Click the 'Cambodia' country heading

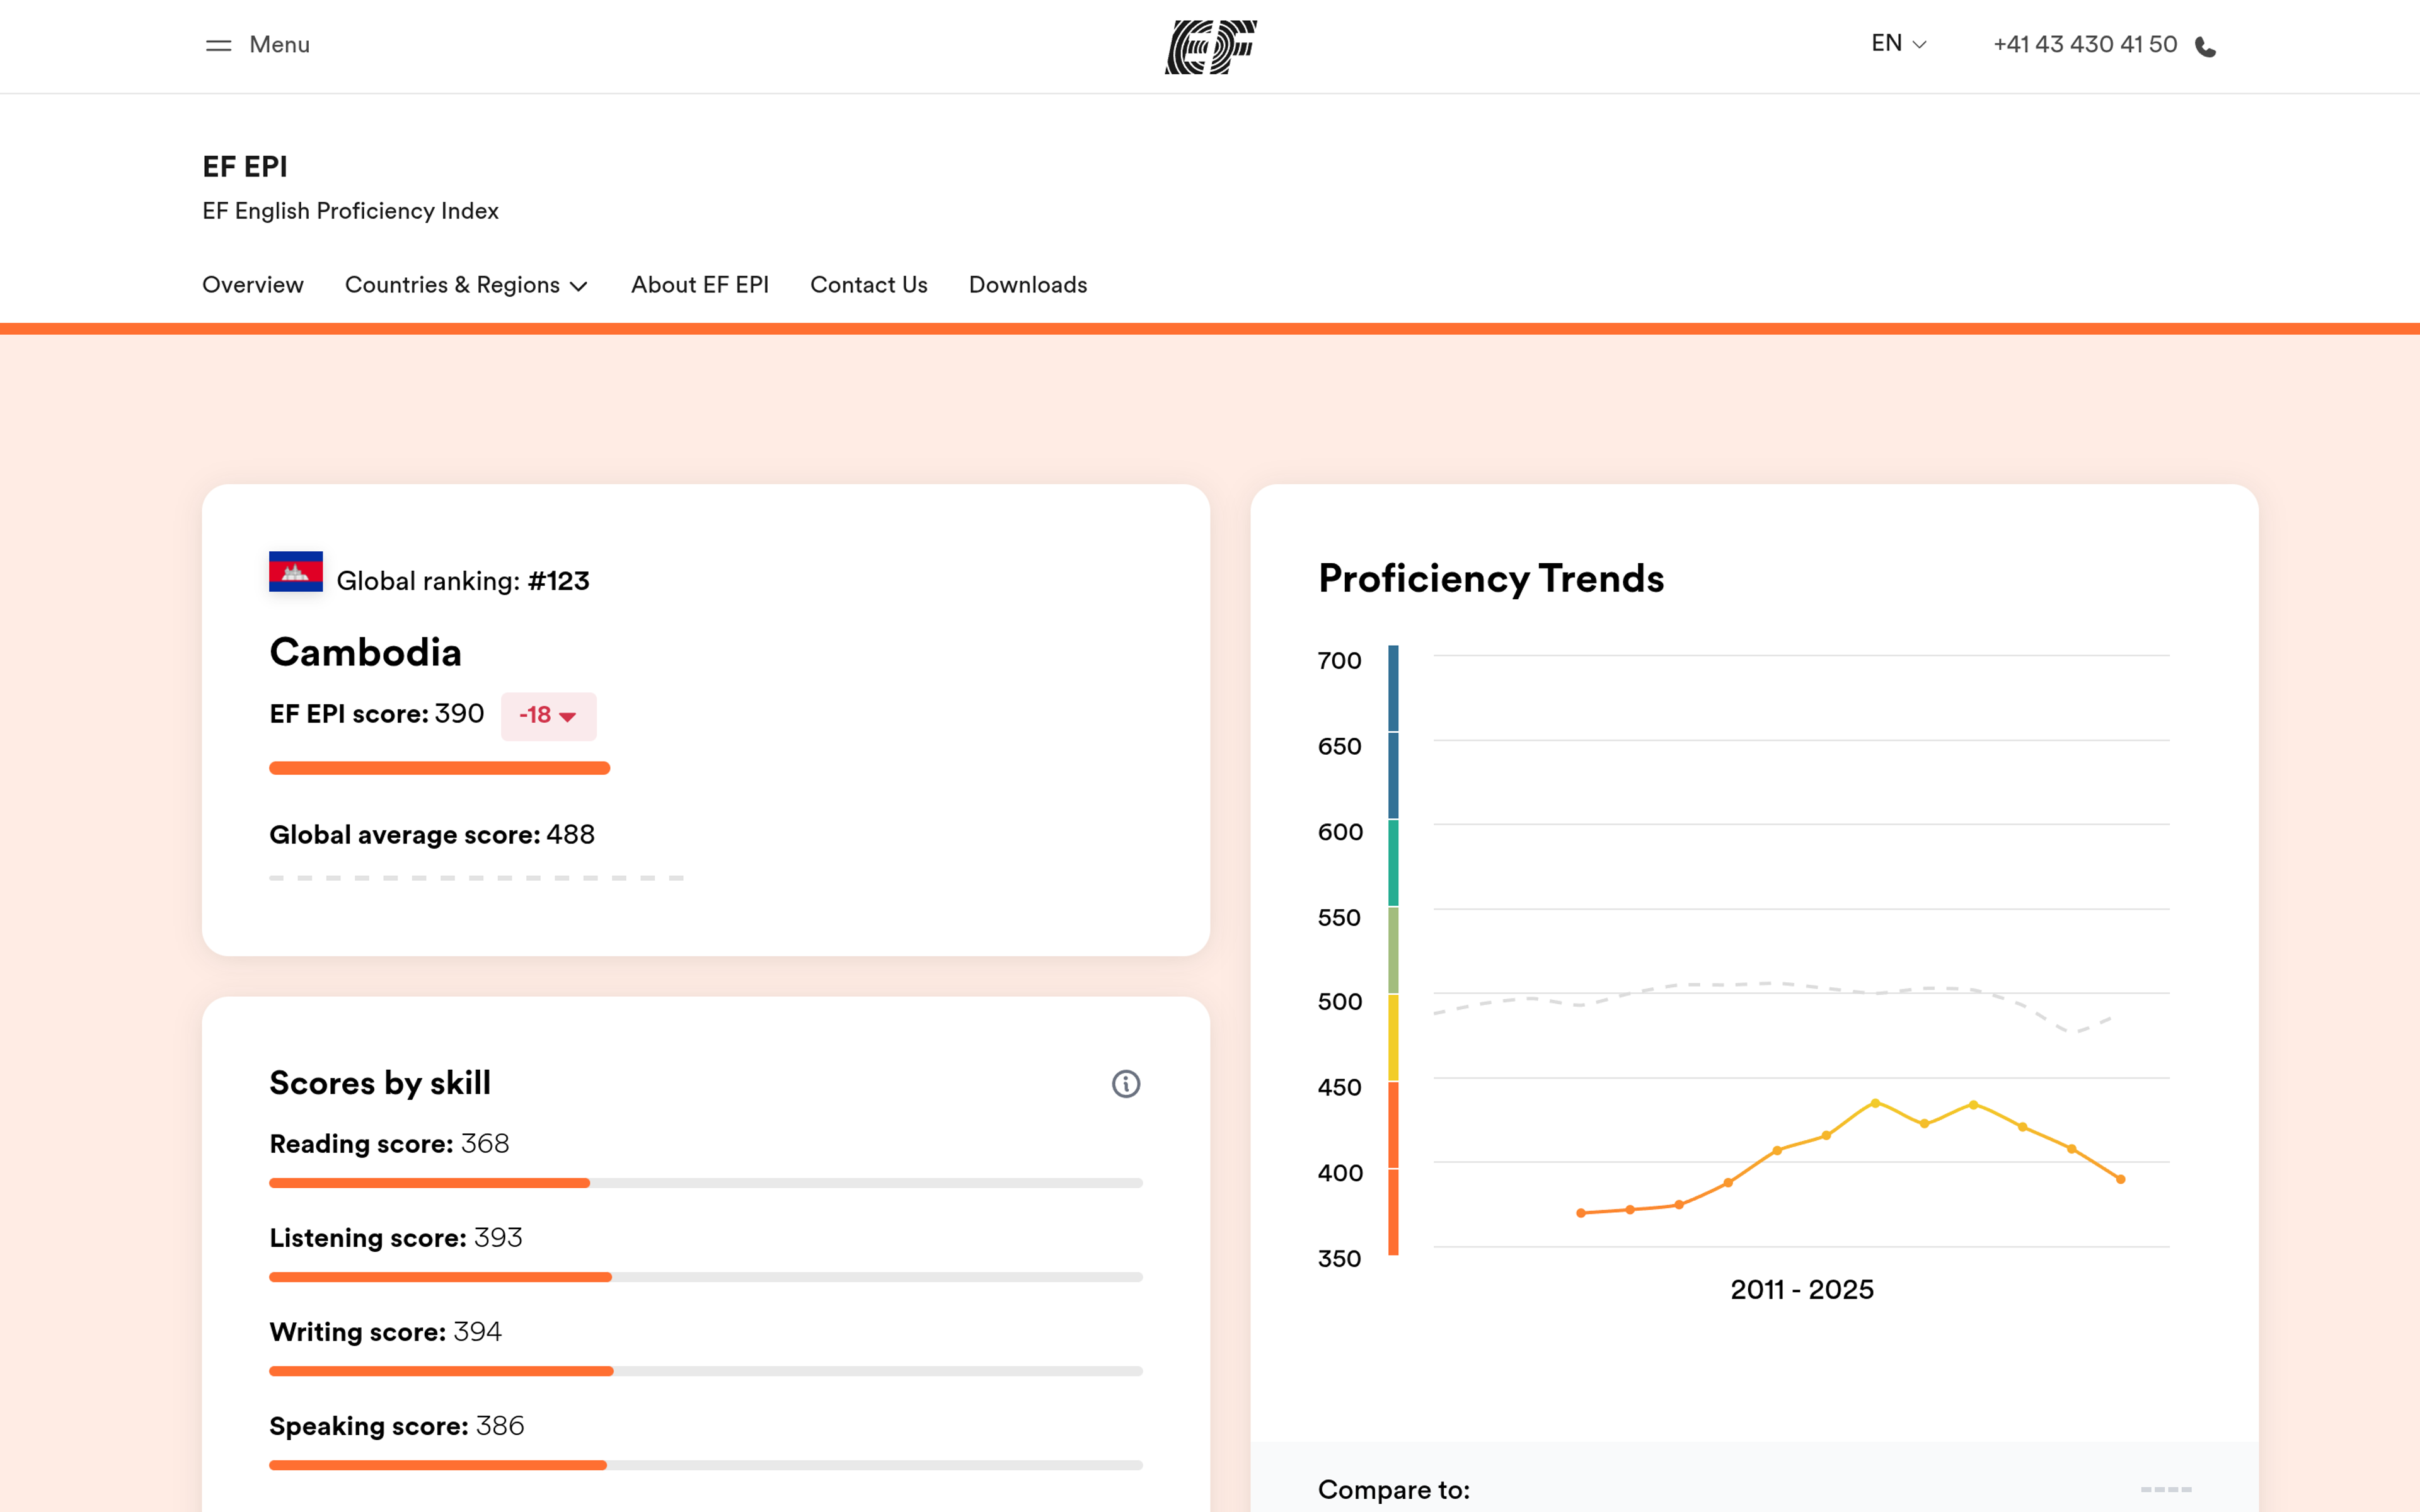pyautogui.click(x=366, y=652)
